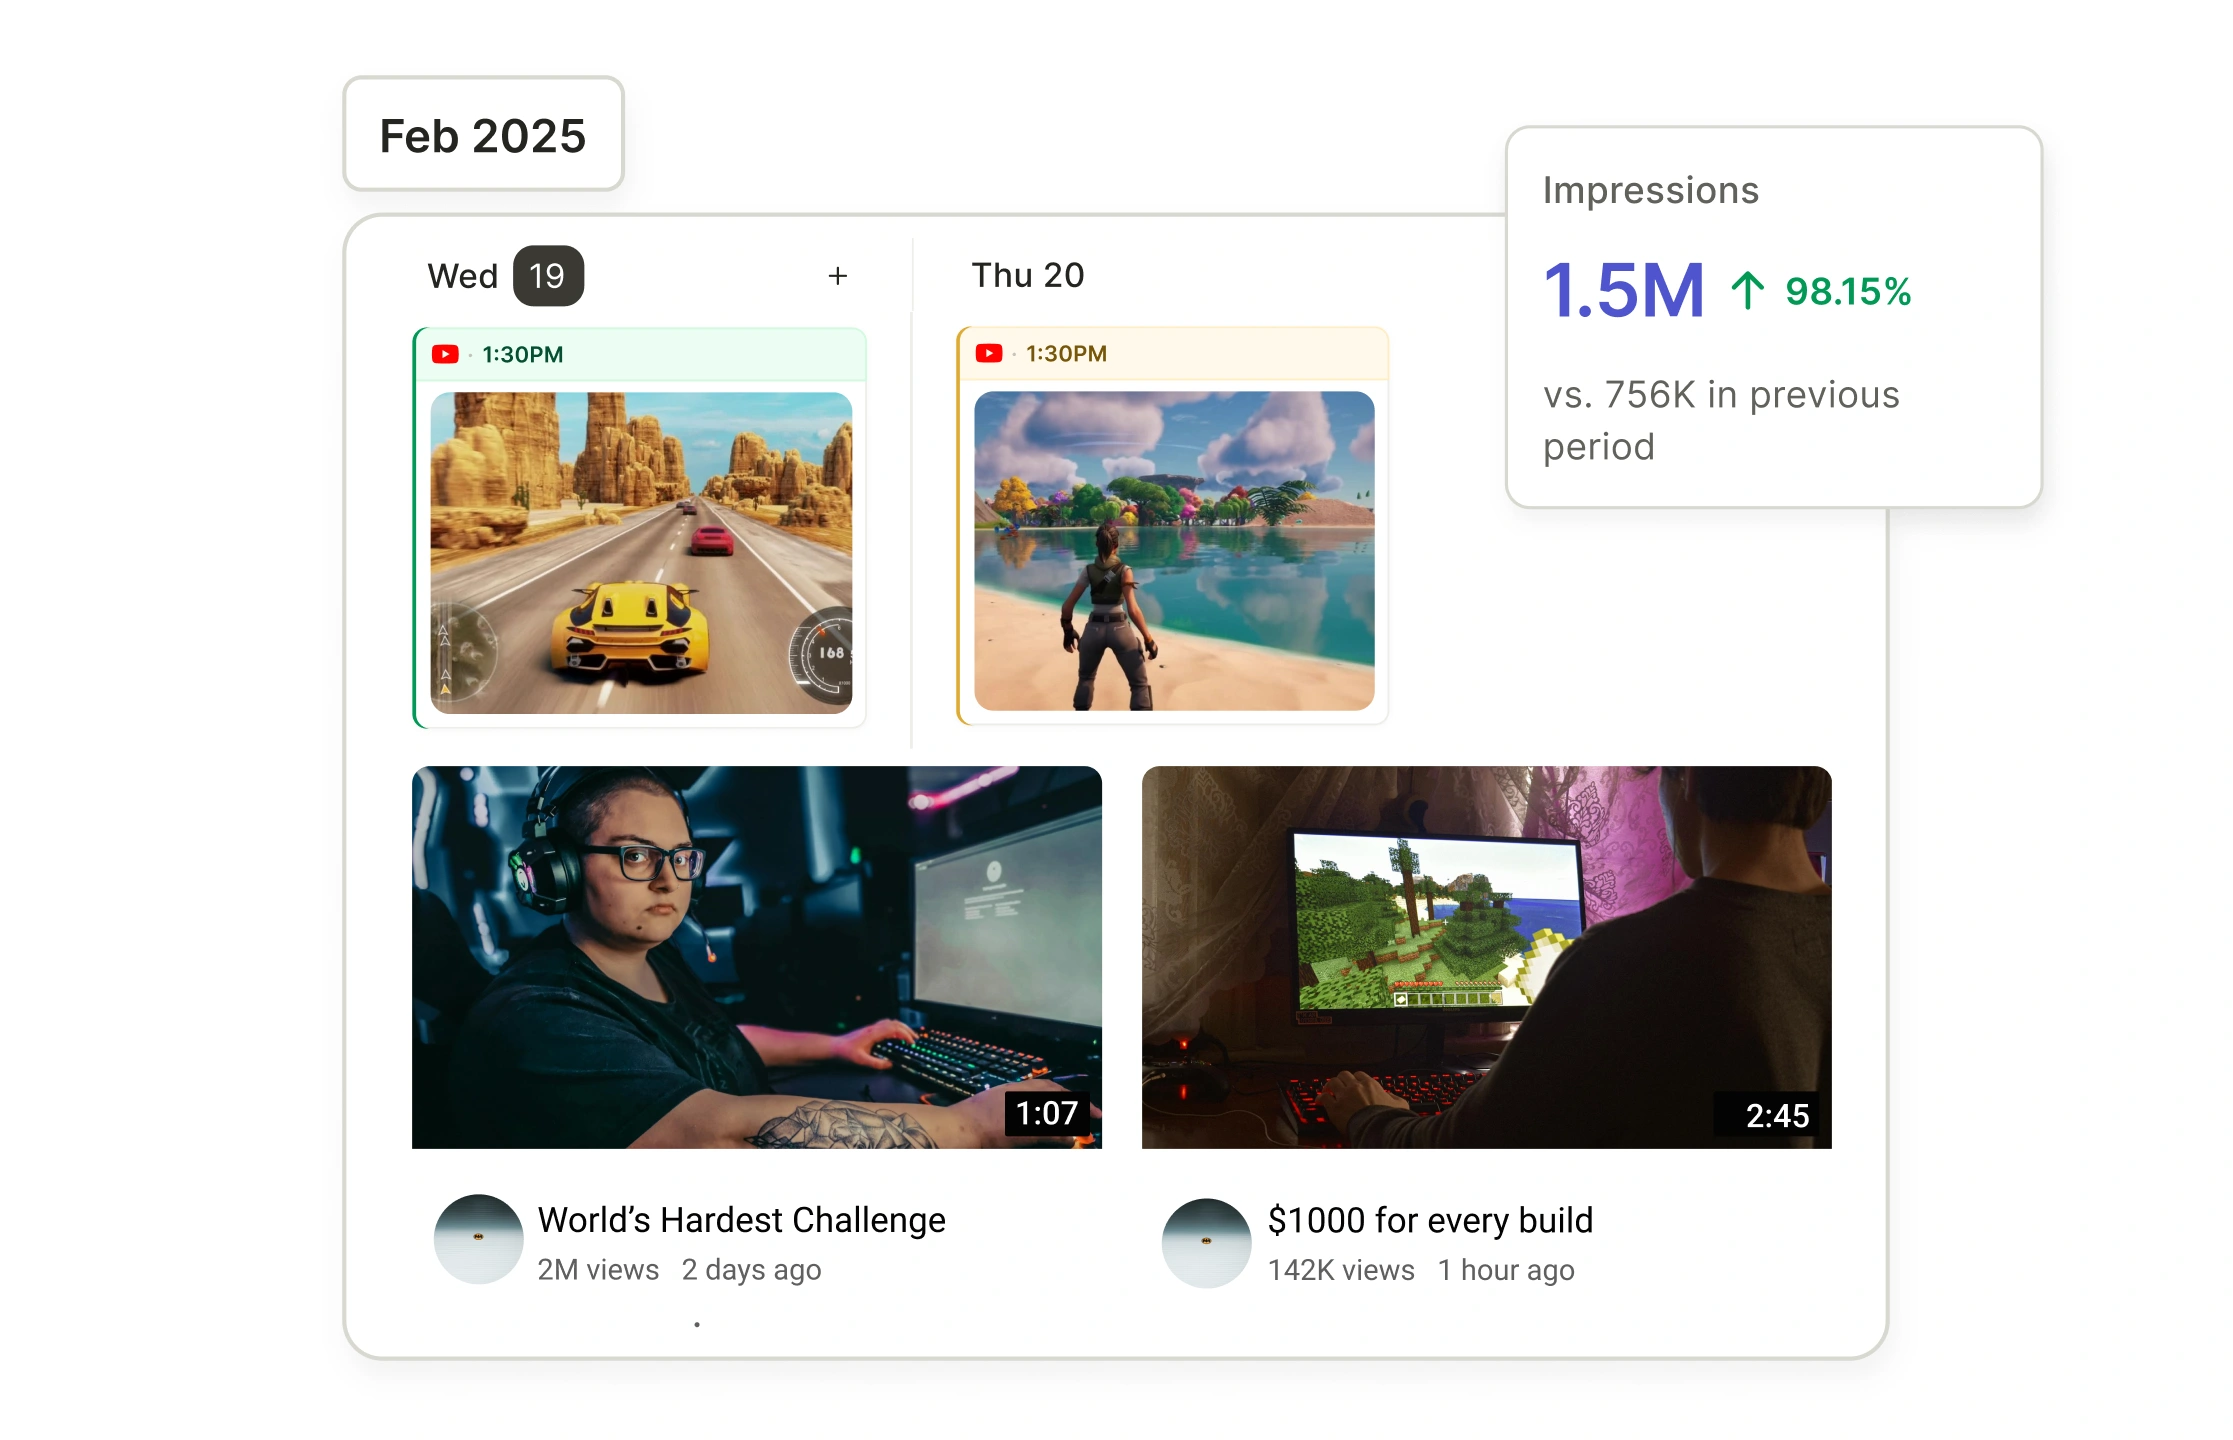This screenshot has height=1440, width=2233.
Task: Click the YouTube icon on Wednesday's post
Action: point(445,355)
